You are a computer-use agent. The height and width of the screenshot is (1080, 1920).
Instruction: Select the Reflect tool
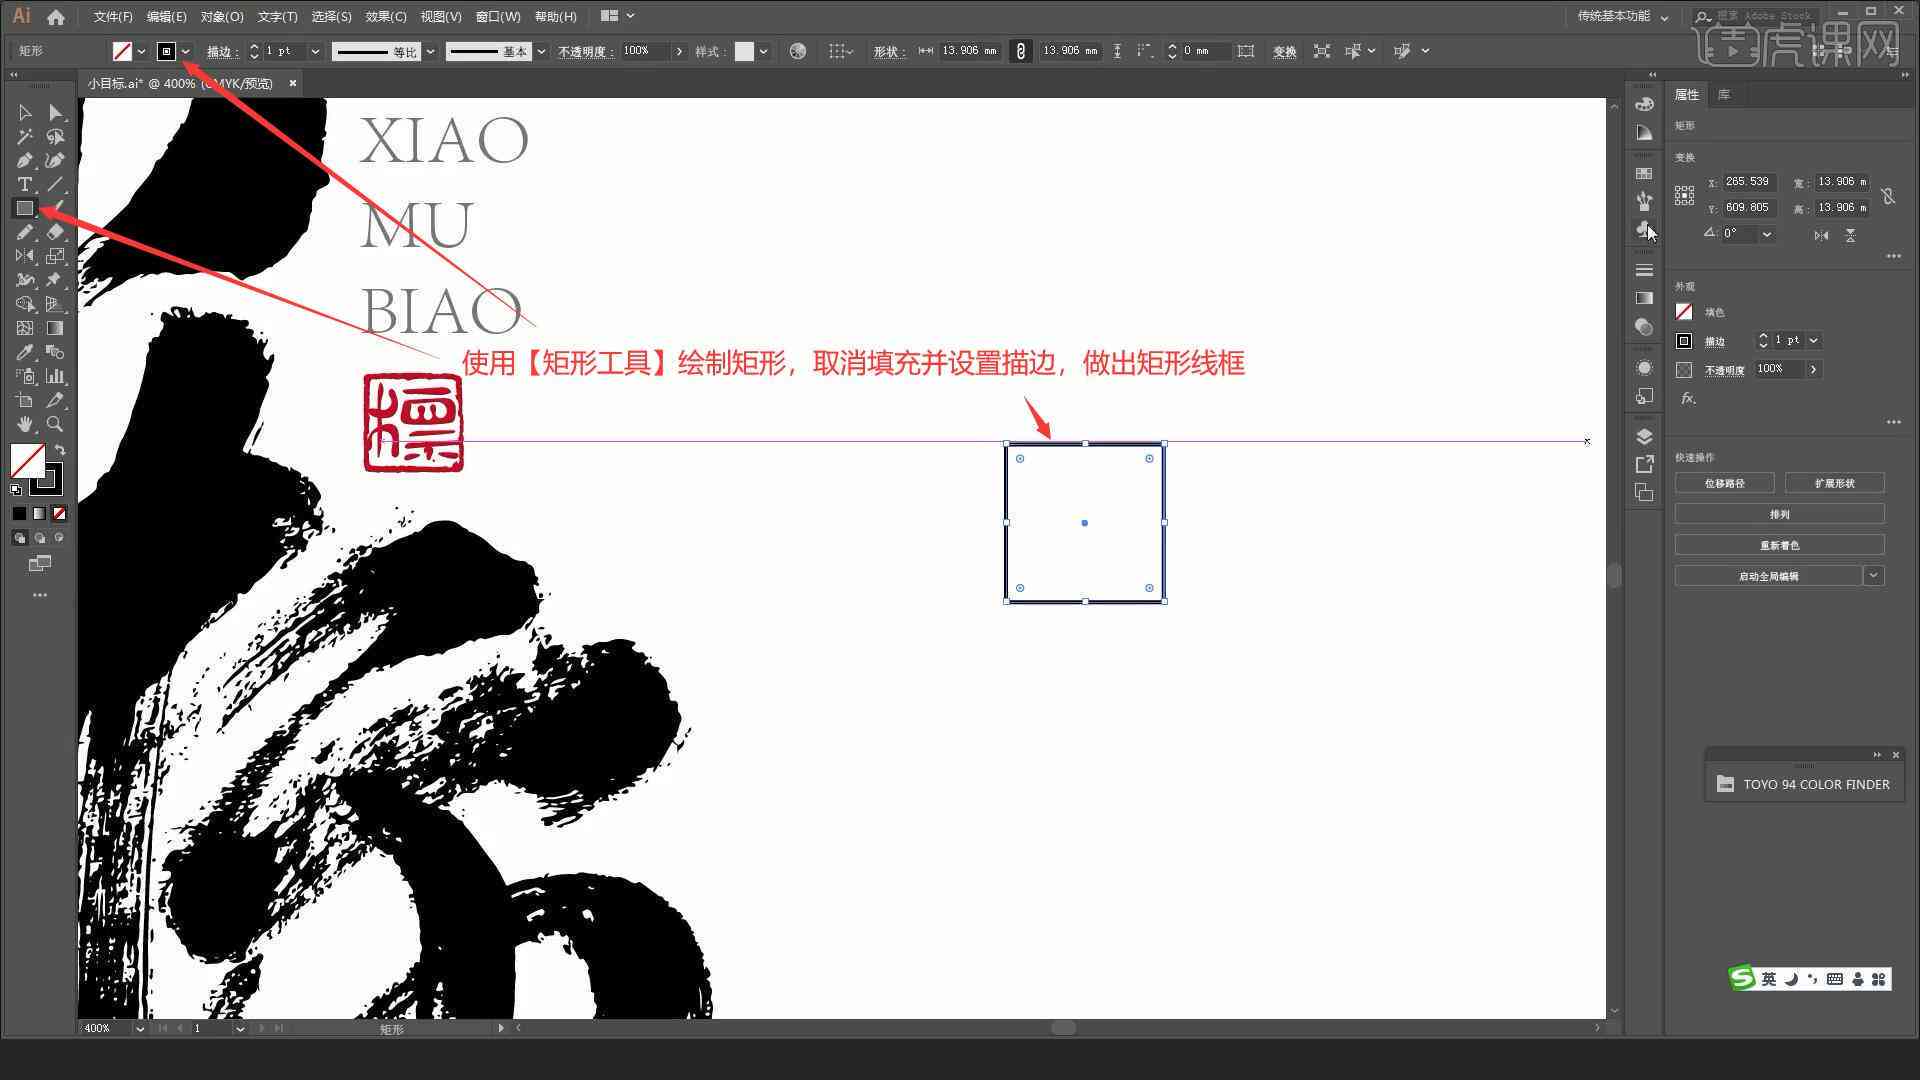(x=25, y=256)
